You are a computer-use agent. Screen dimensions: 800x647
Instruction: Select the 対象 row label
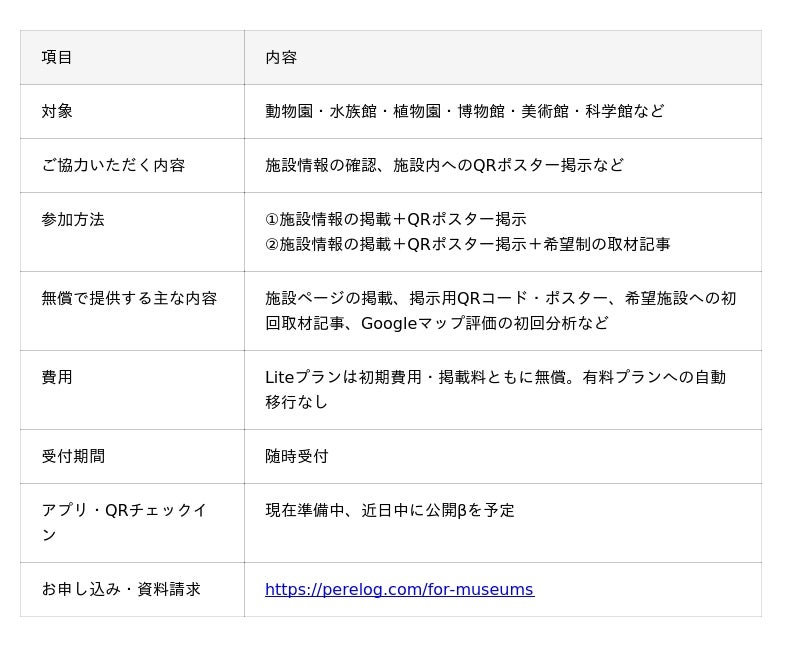(57, 111)
